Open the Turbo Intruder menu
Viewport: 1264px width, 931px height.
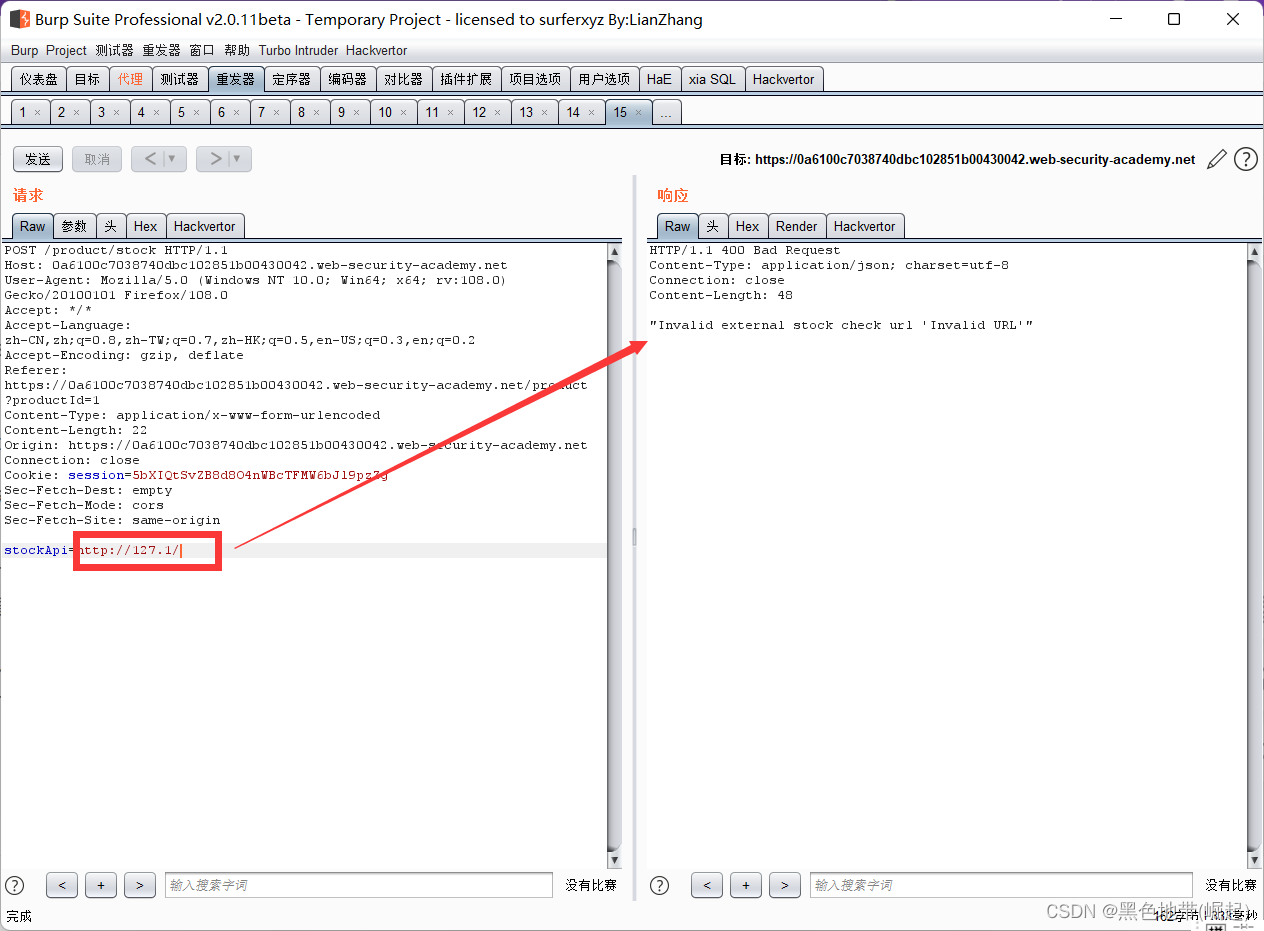coord(299,50)
